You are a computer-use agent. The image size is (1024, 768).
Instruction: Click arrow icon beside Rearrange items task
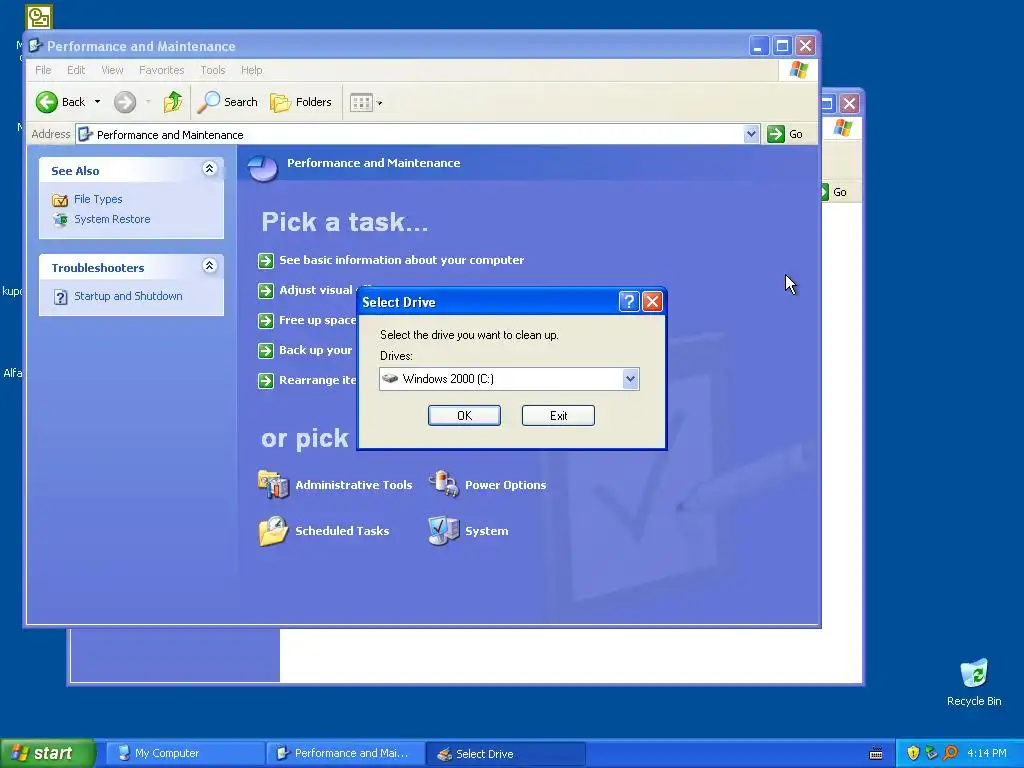pyautogui.click(x=266, y=381)
